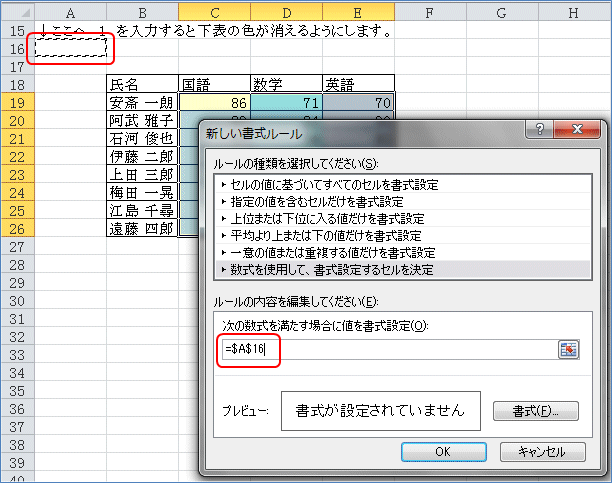The width and height of the screenshot is (612, 483).
Task: Click the キャンセル button
Action: pyautogui.click(x=543, y=452)
